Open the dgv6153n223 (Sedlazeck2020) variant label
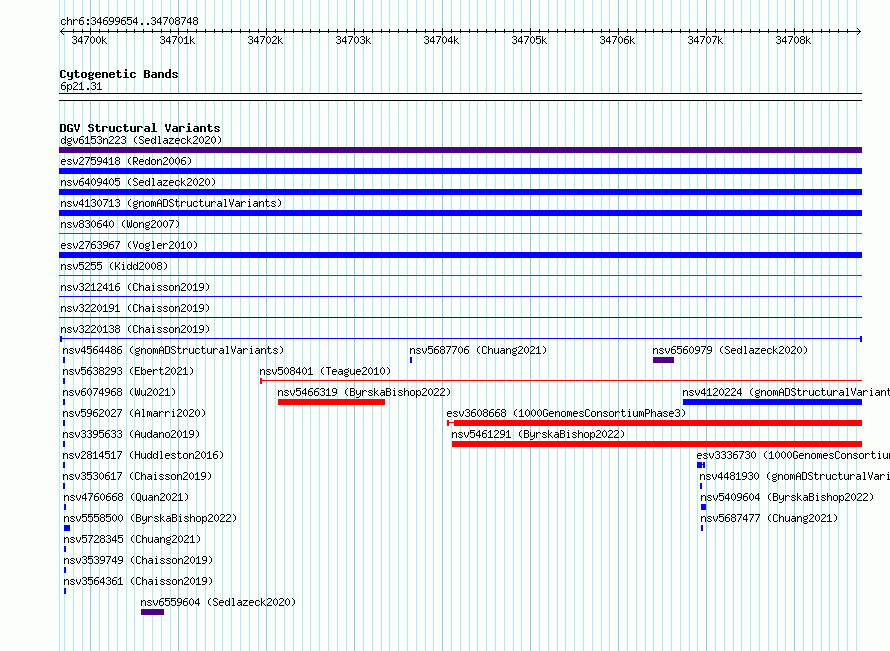Viewport: 890px width, 651px height. click(141, 140)
